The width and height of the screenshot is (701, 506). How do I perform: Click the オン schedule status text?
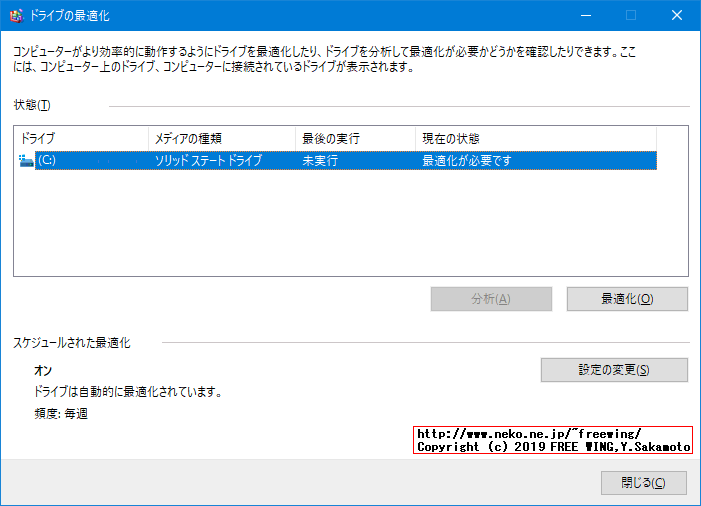[x=43, y=371]
